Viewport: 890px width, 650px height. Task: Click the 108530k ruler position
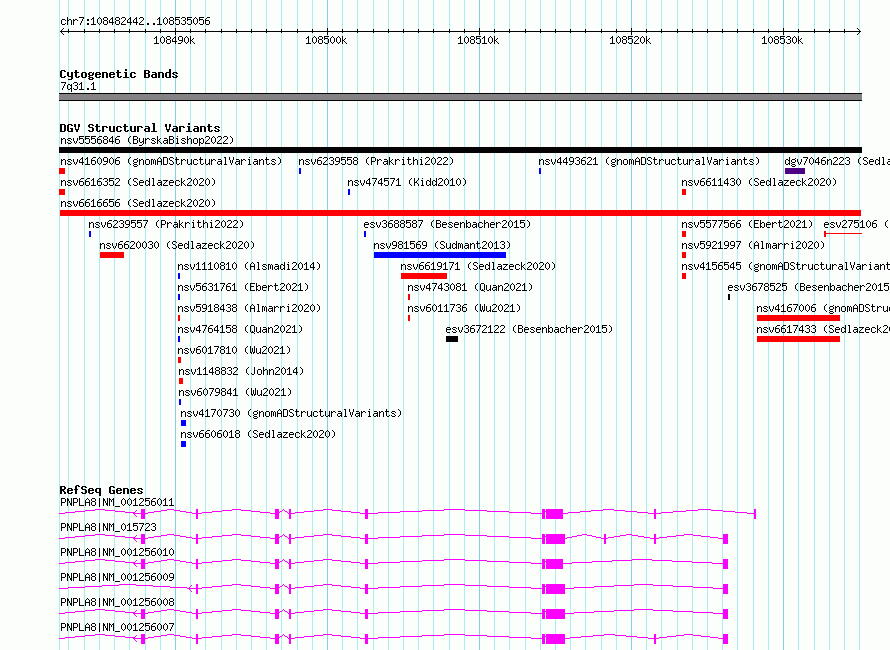783,40
